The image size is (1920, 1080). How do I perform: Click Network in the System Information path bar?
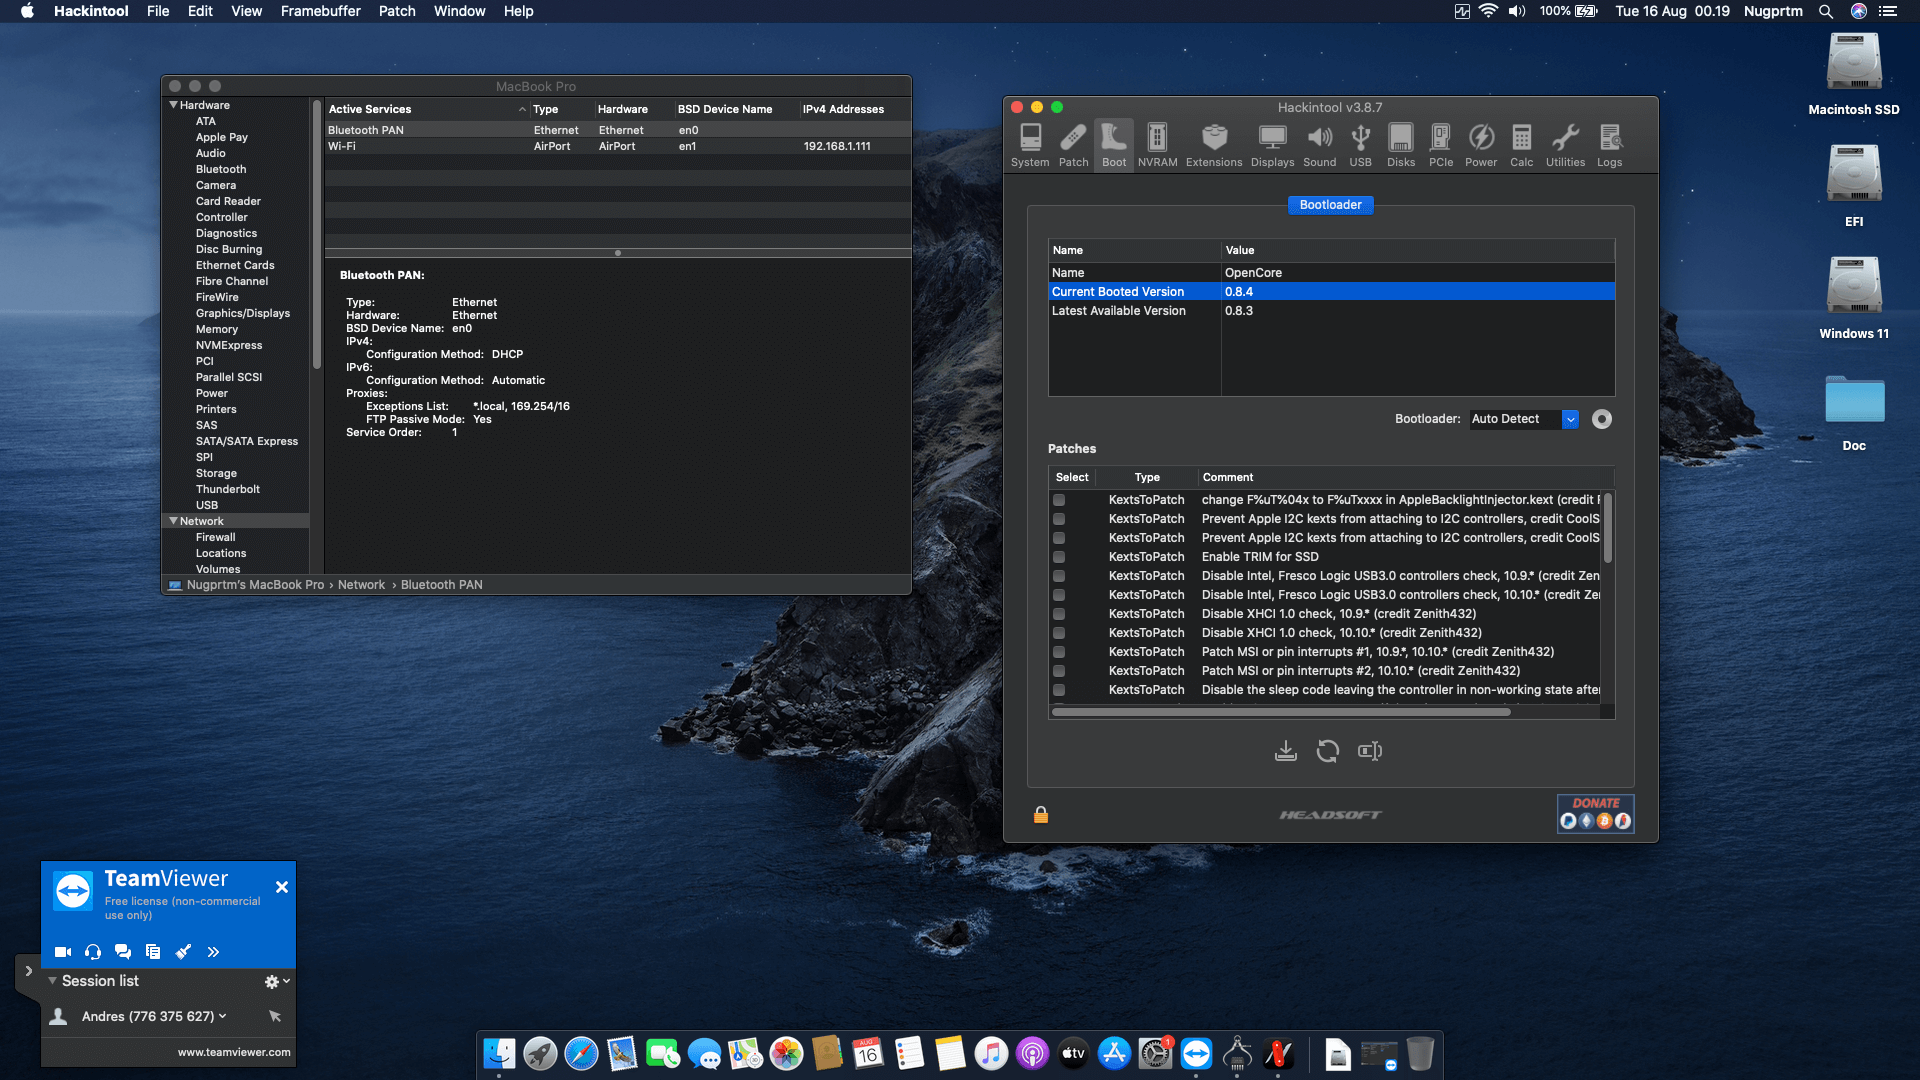tap(361, 585)
